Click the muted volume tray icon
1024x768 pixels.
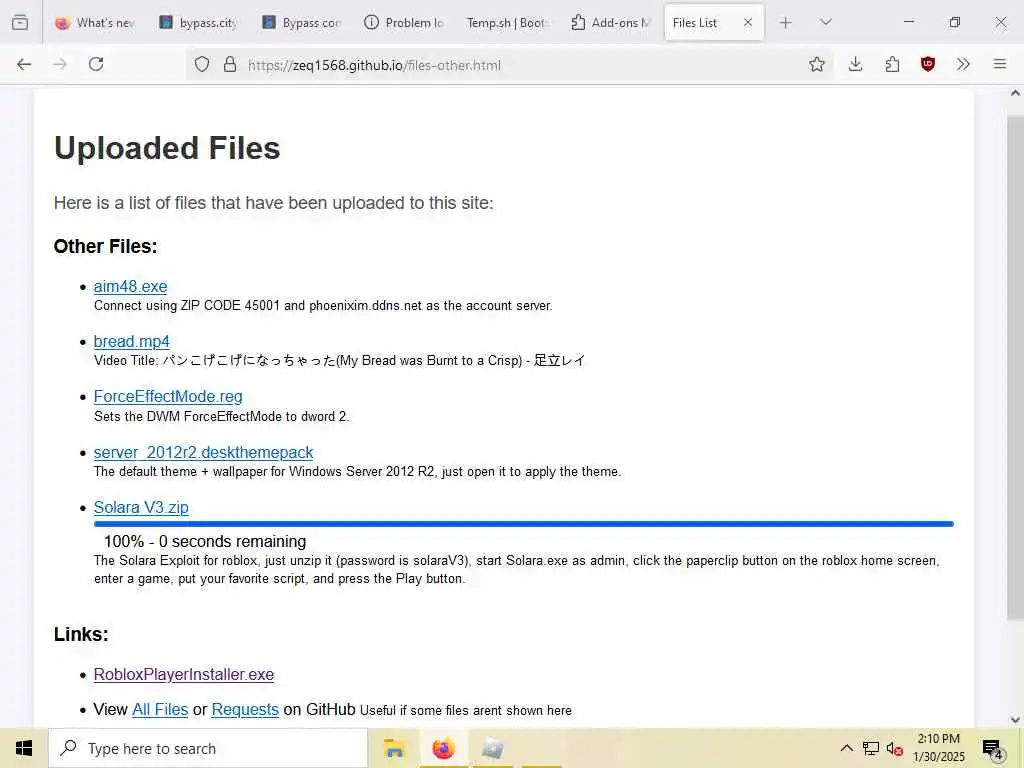point(895,749)
